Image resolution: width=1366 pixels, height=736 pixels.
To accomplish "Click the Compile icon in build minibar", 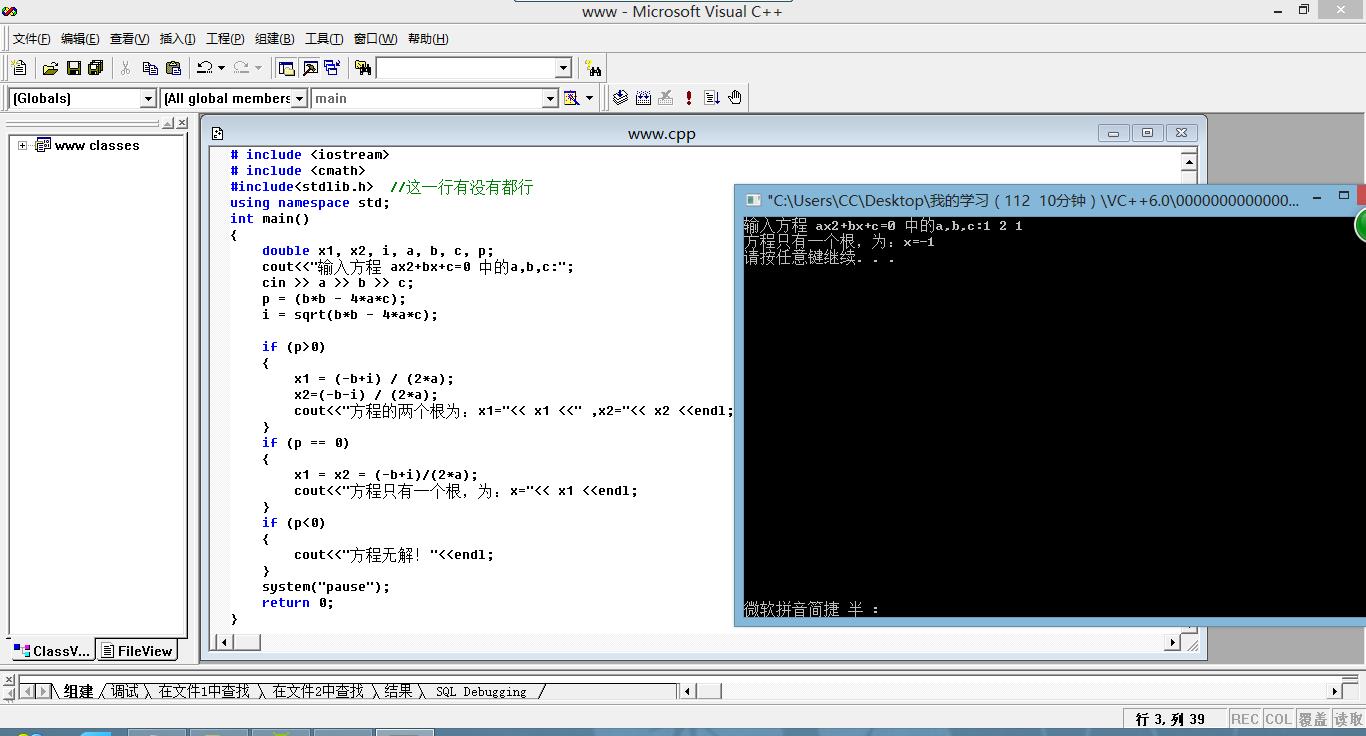I will click(x=620, y=98).
